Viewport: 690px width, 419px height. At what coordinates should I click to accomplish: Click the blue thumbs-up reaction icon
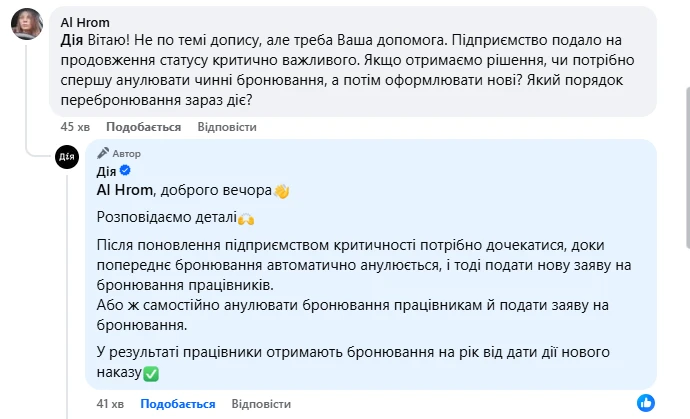[646, 402]
